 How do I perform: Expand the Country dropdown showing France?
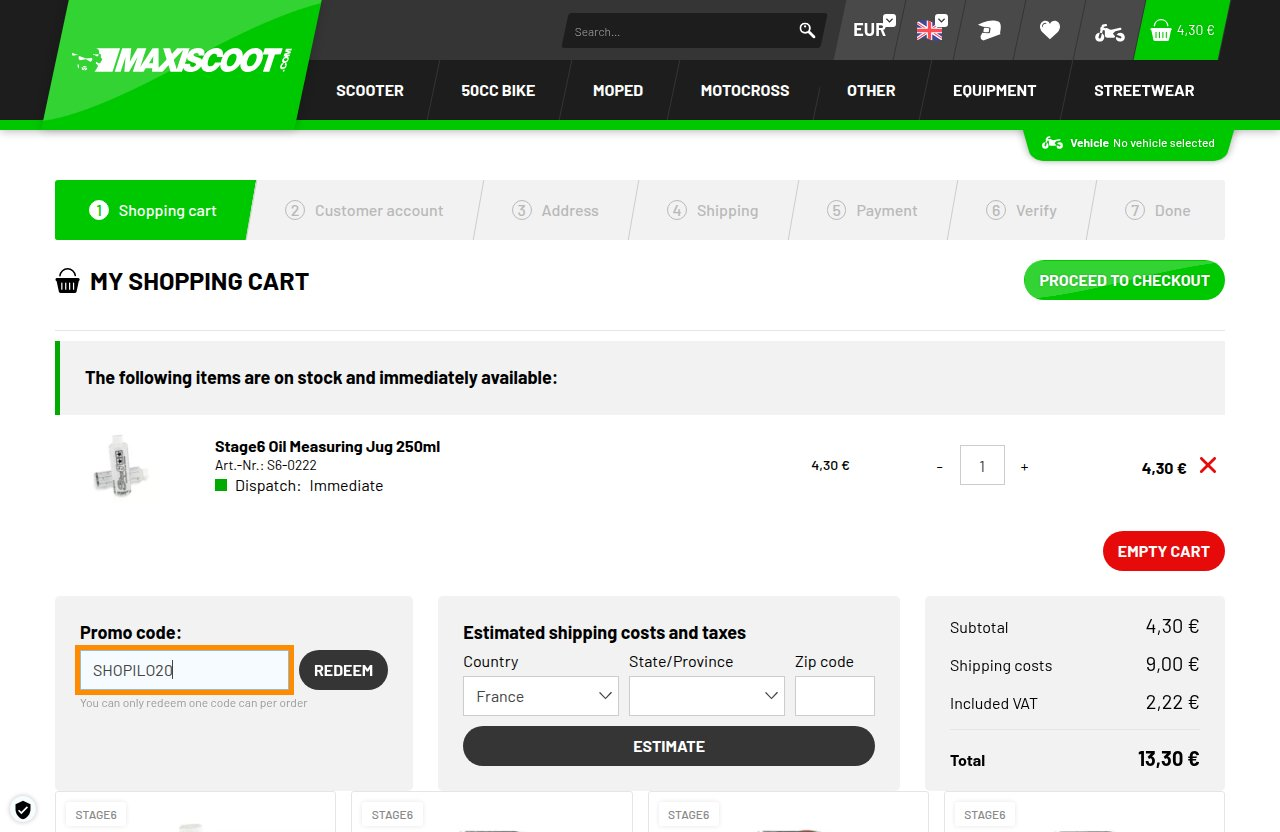541,696
